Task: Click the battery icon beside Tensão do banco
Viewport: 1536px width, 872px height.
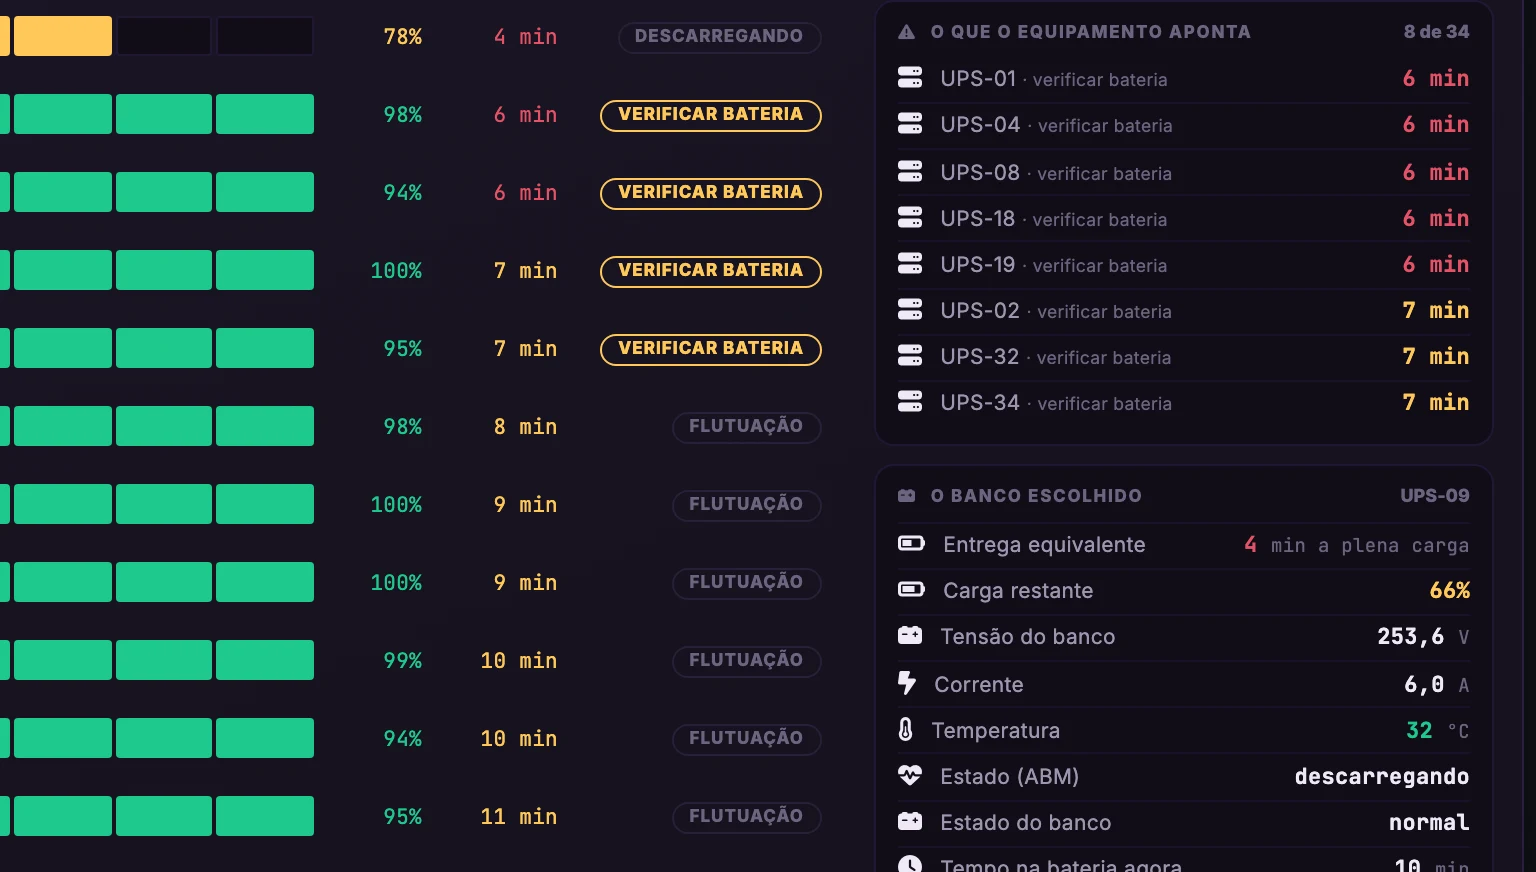Action: click(x=910, y=635)
